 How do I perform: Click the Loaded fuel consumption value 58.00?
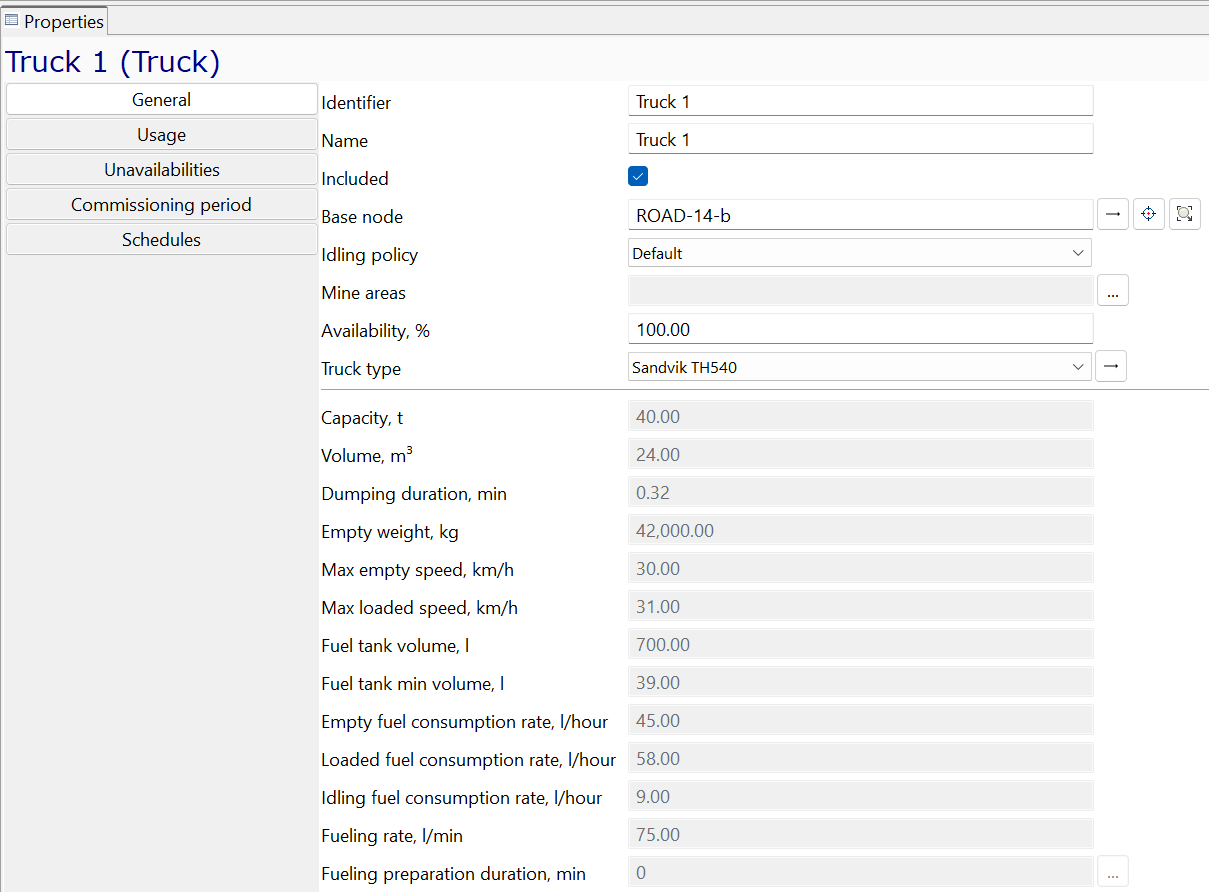click(860, 758)
